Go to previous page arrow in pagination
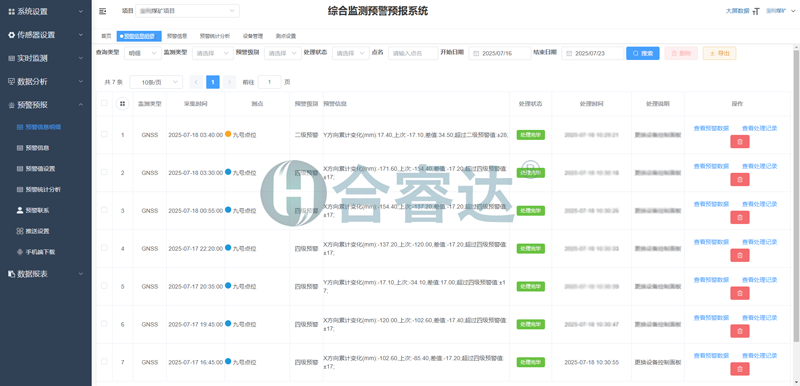 pos(196,82)
